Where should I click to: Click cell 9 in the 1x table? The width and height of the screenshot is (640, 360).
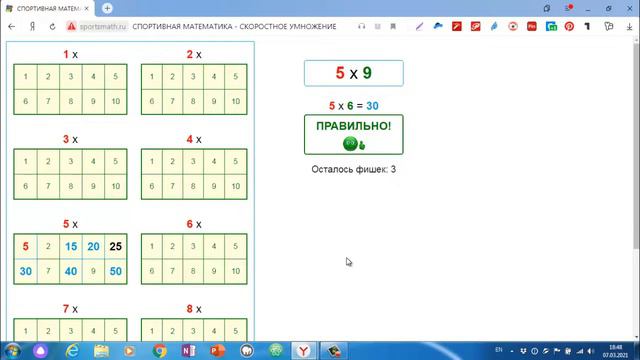[93, 101]
